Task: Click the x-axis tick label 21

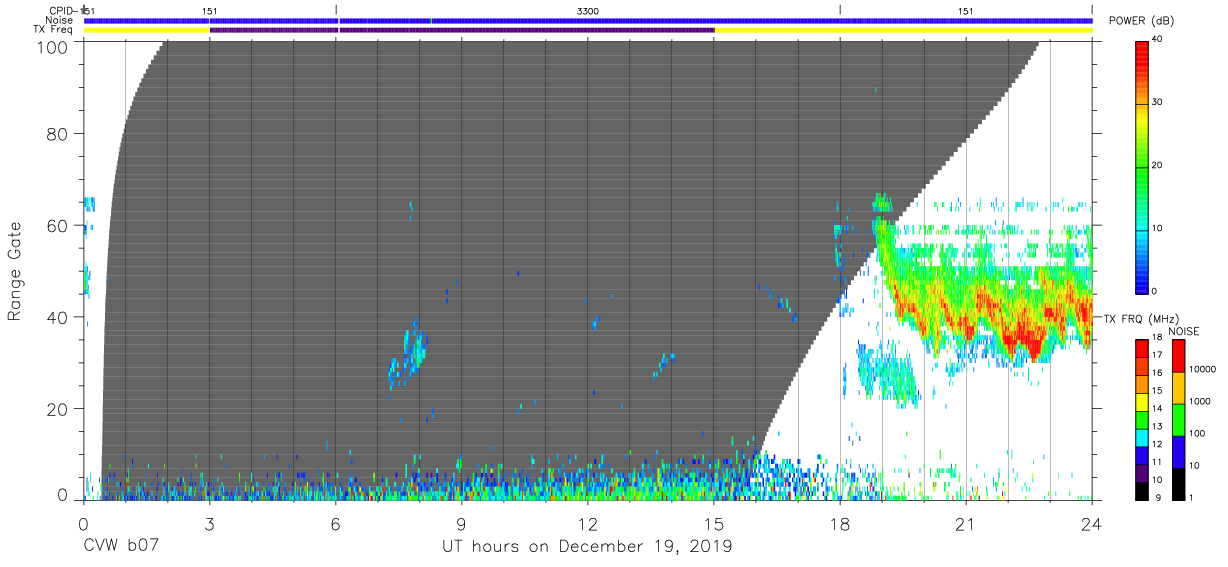Action: pos(966,523)
